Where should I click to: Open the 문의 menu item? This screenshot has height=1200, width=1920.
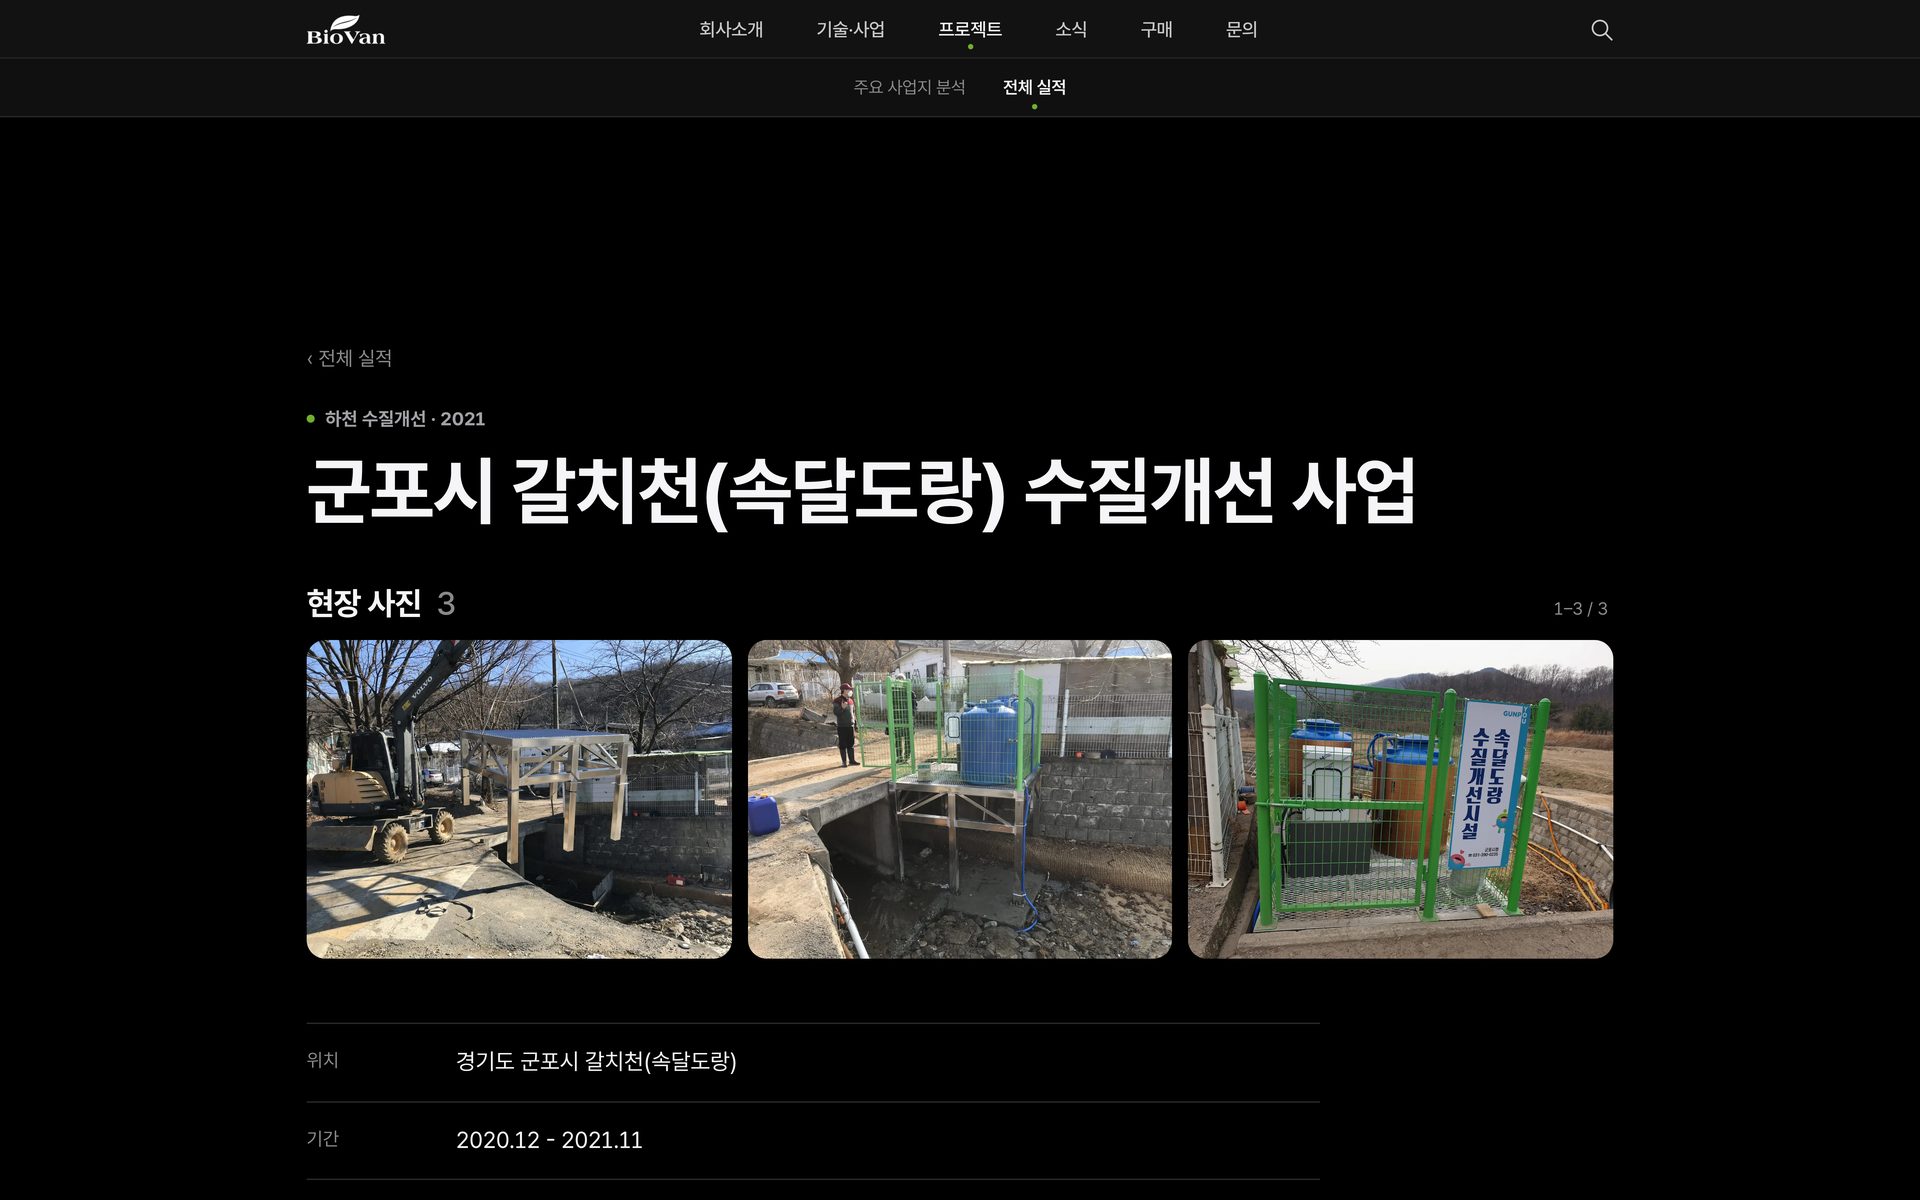tap(1241, 30)
